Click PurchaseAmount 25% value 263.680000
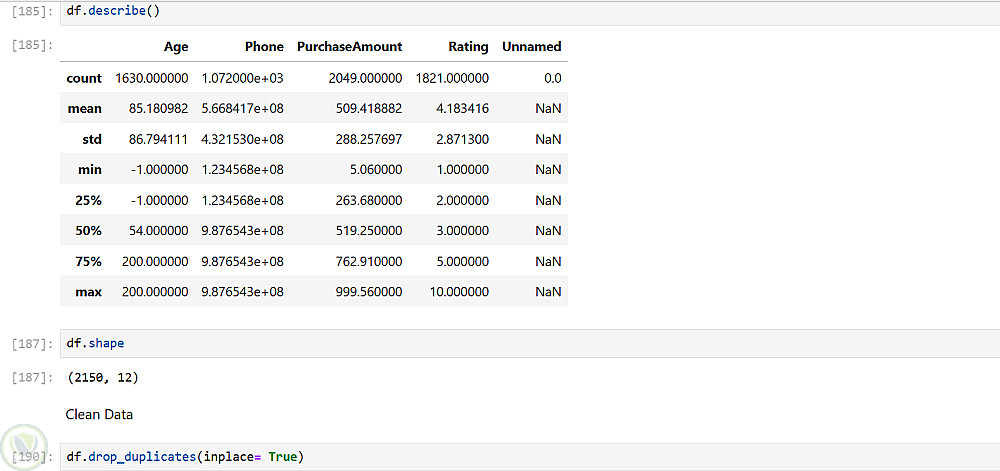The image size is (1000, 471). [x=369, y=201]
